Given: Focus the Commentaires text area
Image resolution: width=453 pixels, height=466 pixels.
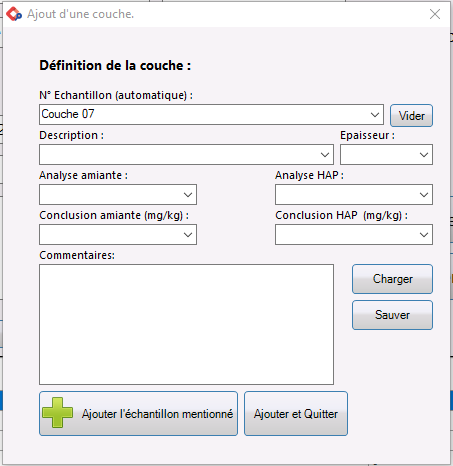Looking at the screenshot, I should pyautogui.click(x=186, y=325).
